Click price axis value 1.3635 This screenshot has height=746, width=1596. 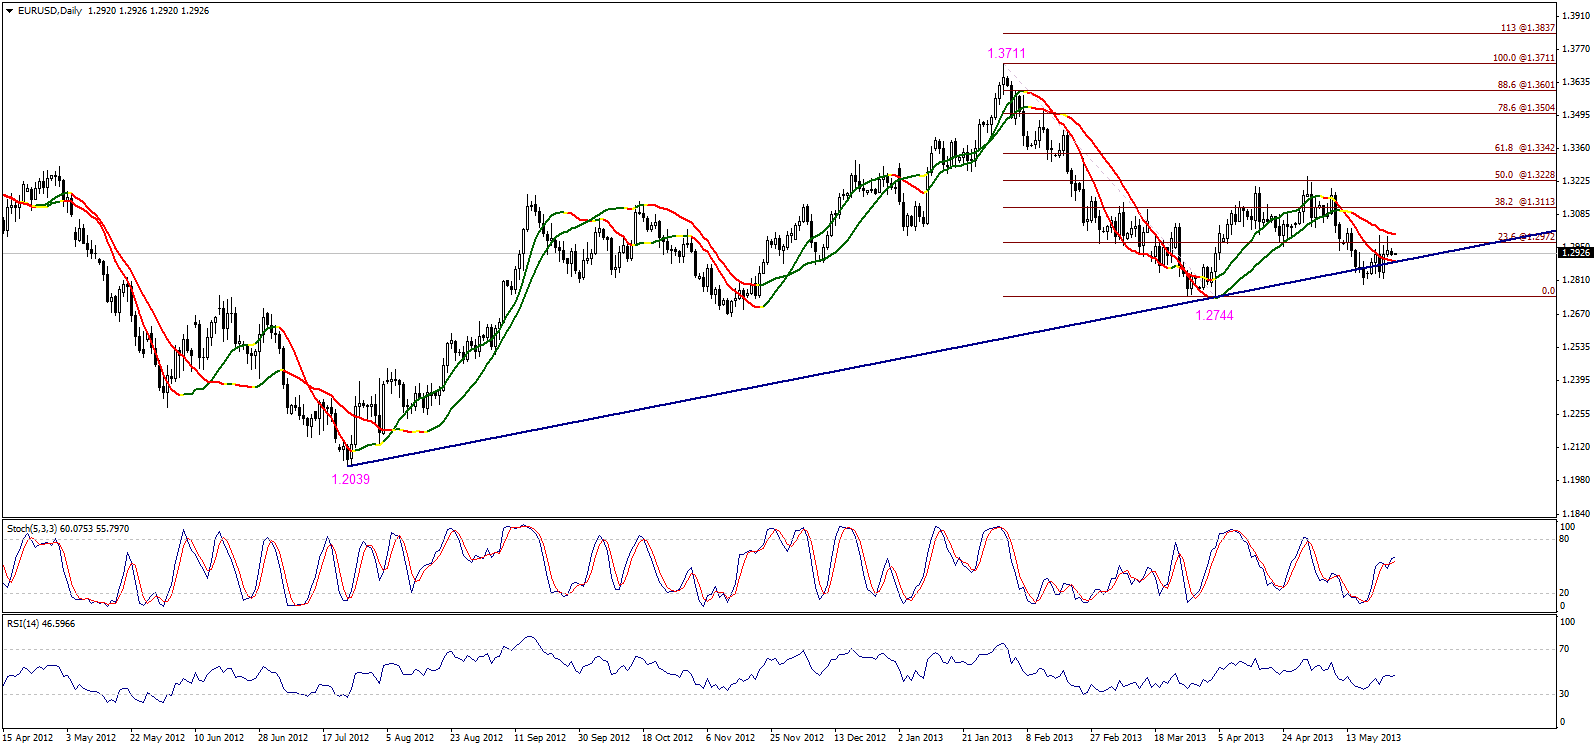[x=1576, y=82]
